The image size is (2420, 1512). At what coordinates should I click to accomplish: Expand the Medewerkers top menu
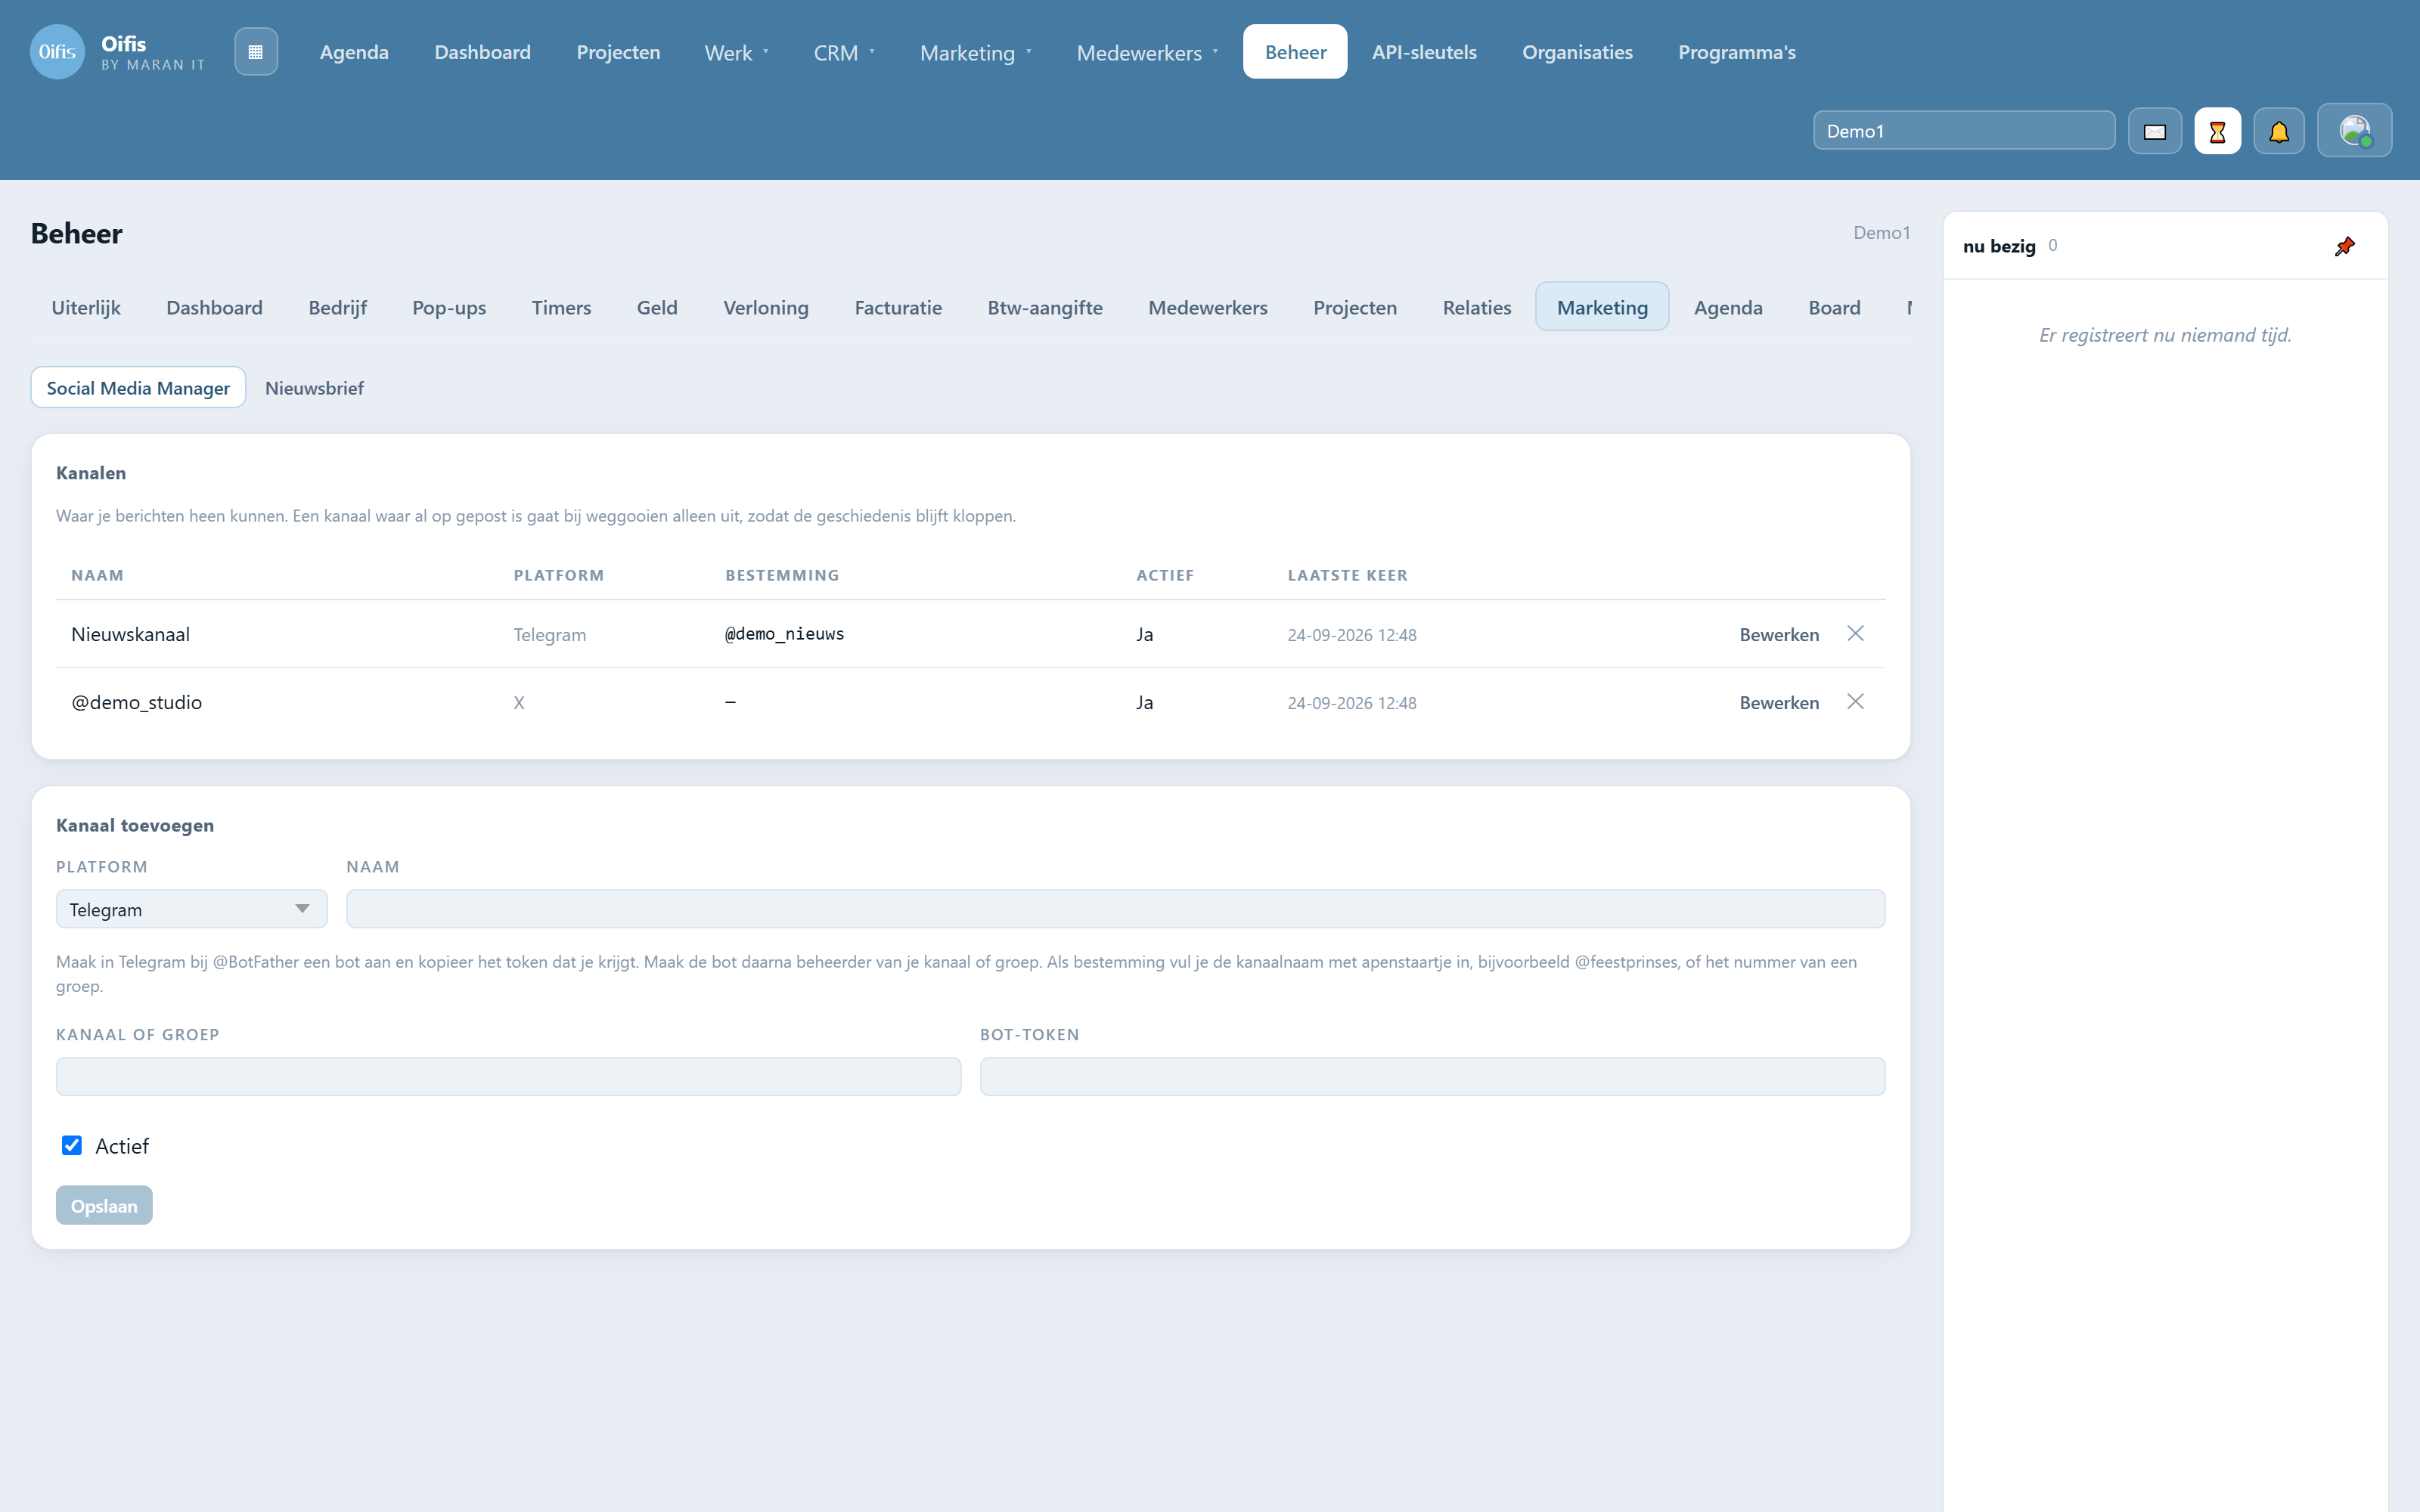(1146, 52)
